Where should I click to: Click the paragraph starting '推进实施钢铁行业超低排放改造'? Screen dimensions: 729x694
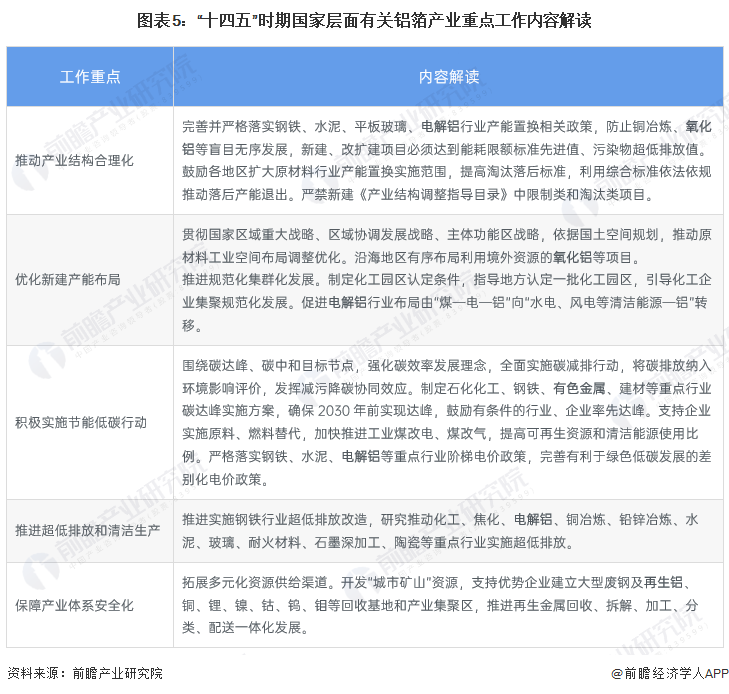pyautogui.click(x=440, y=531)
